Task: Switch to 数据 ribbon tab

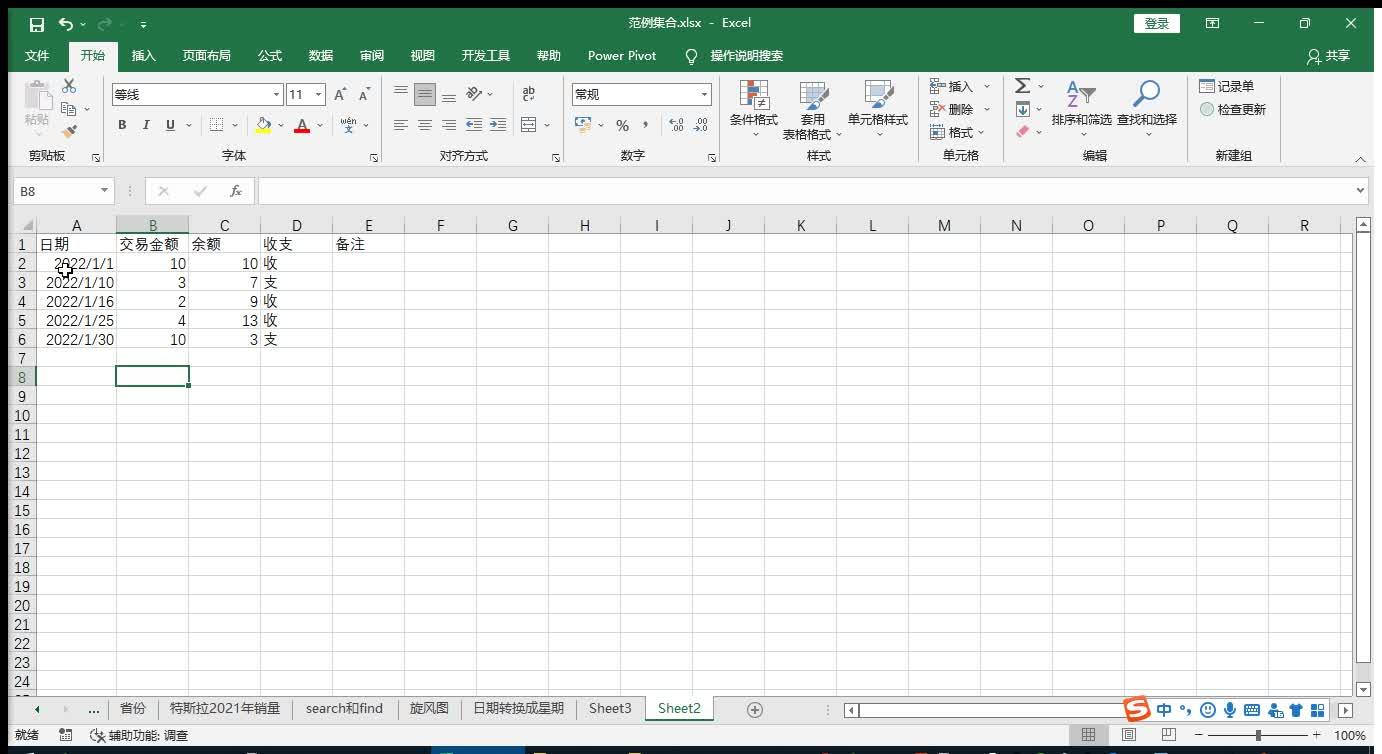Action: pyautogui.click(x=321, y=56)
